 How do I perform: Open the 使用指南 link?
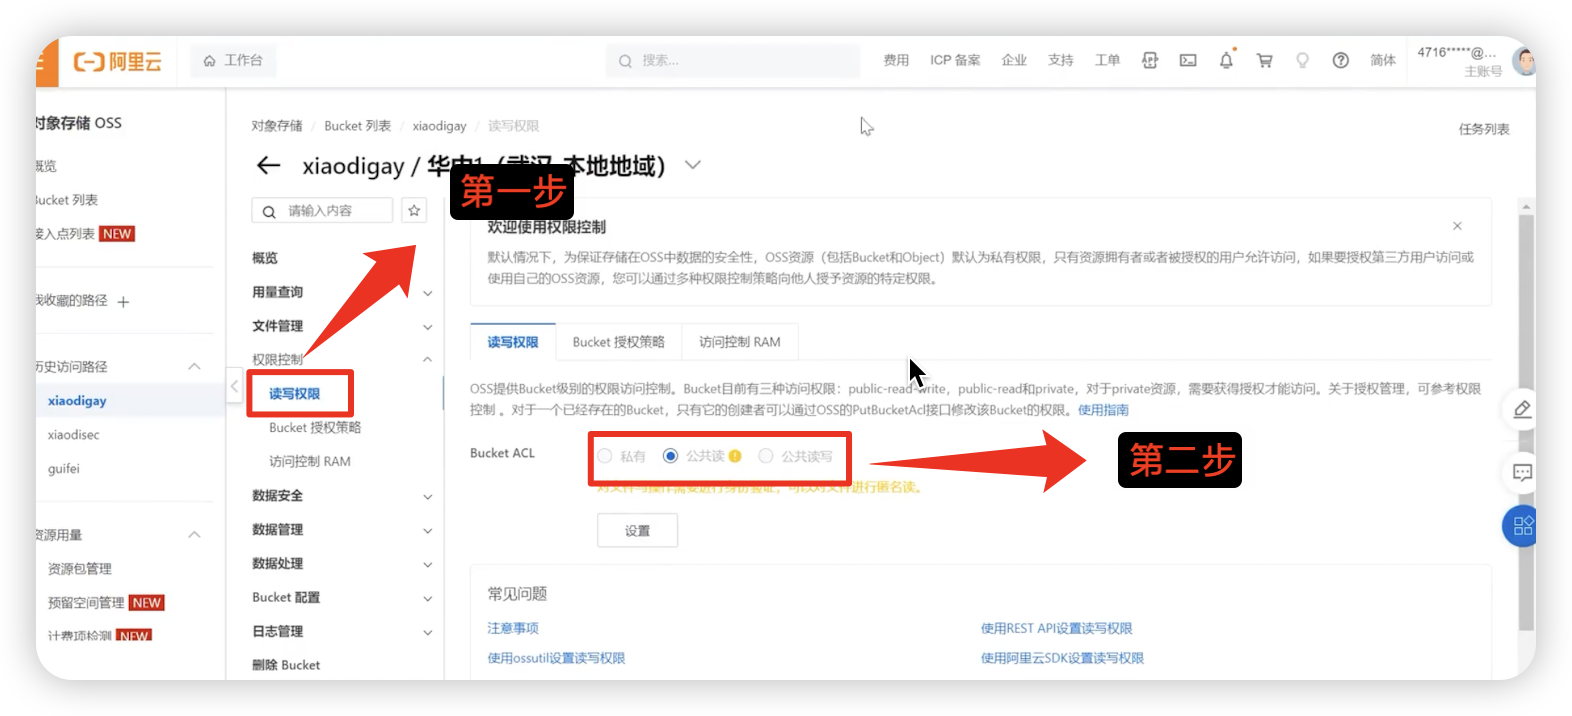click(1103, 410)
